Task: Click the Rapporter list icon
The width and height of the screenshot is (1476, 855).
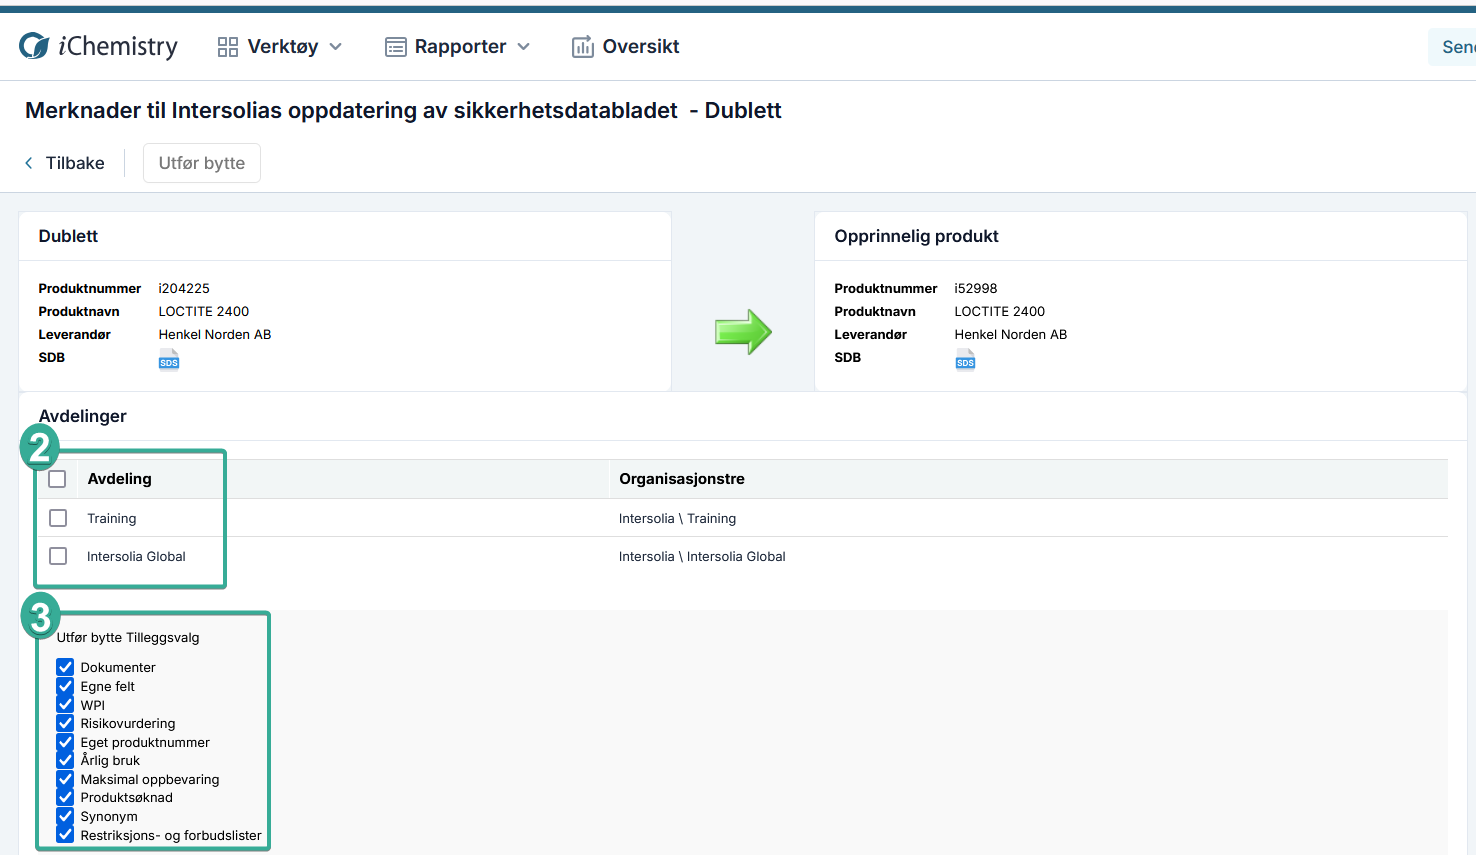Action: (x=396, y=47)
